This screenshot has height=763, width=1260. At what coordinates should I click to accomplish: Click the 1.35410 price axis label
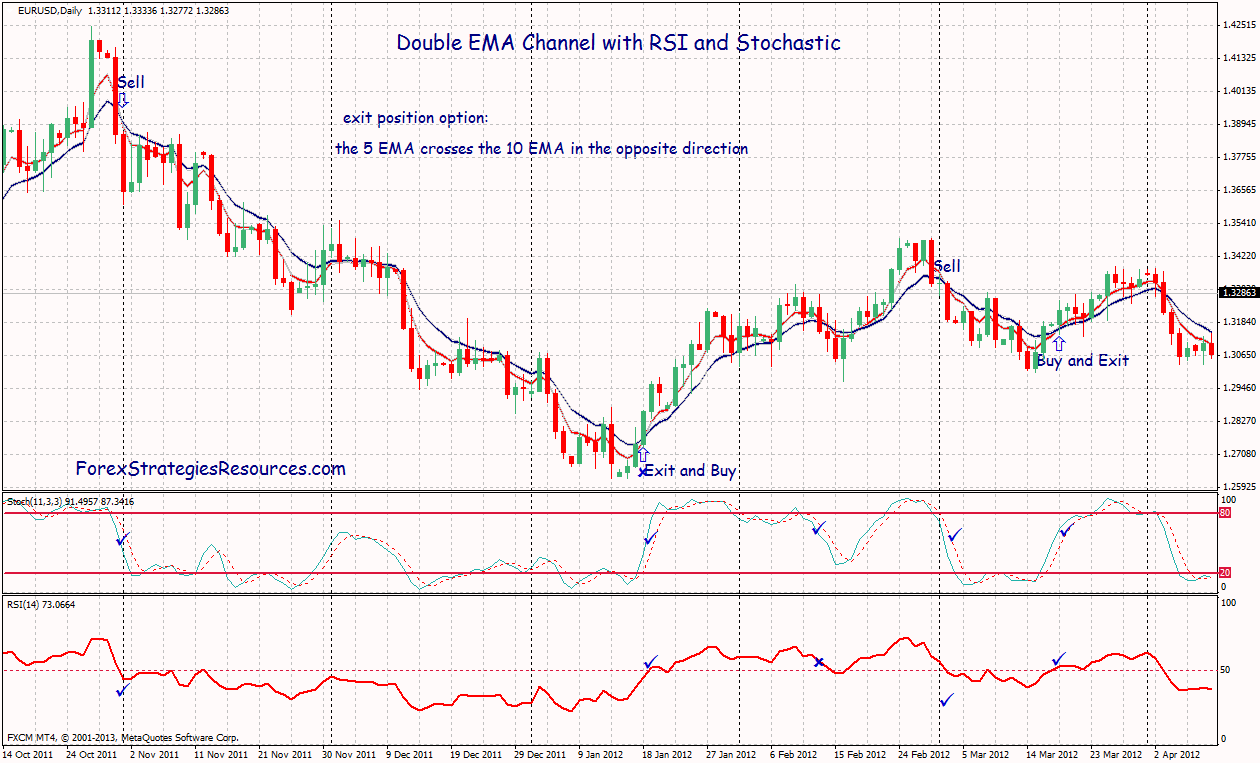coord(1239,223)
